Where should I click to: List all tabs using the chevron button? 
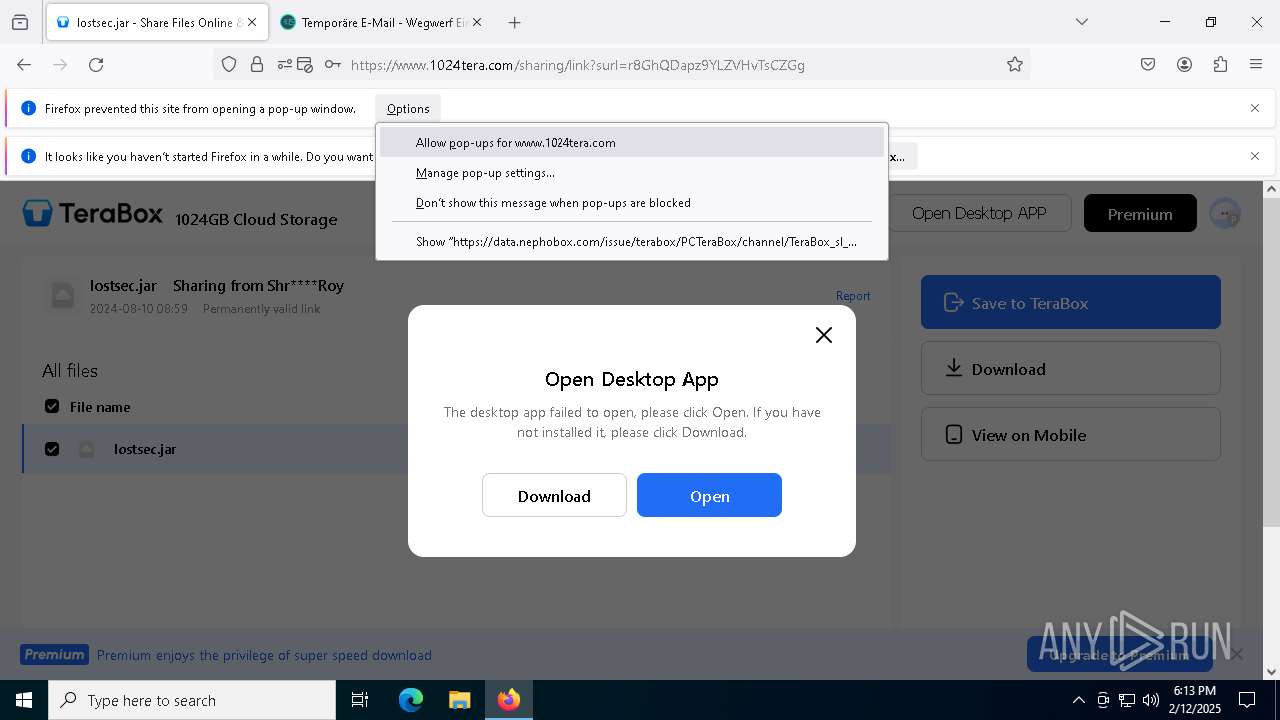tap(1081, 22)
